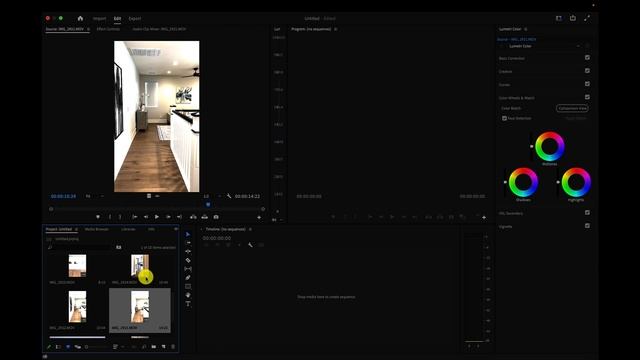
Task: Click the Highlights color wheel
Action: pyautogui.click(x=576, y=182)
